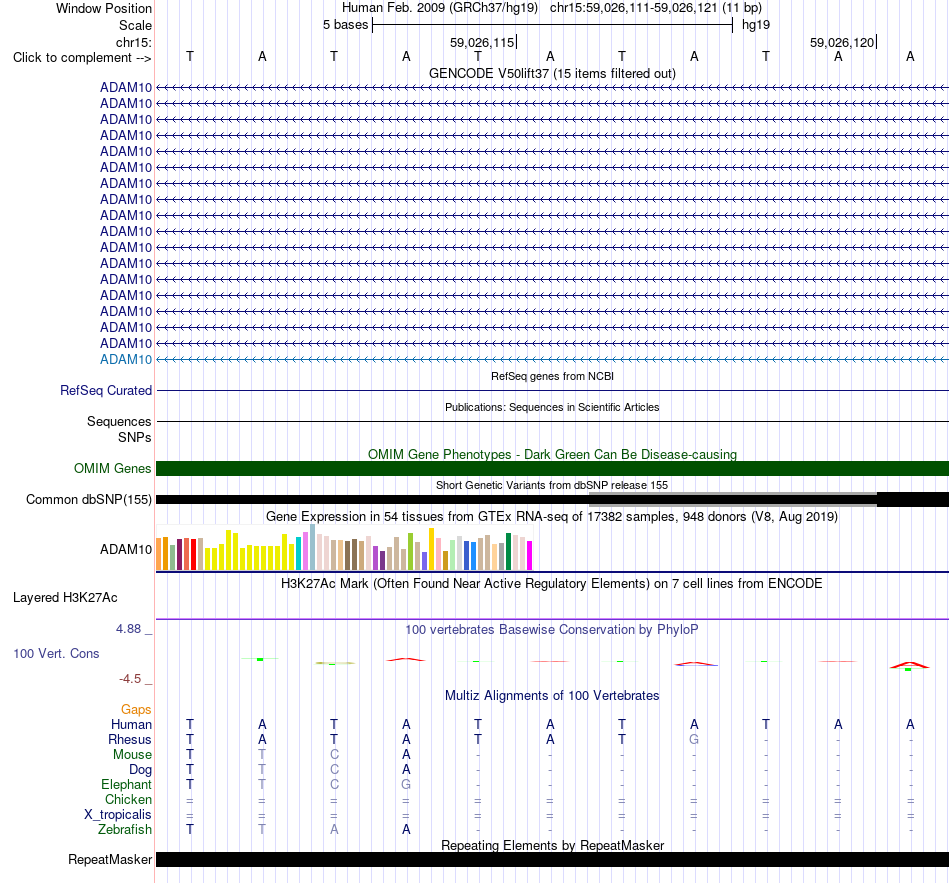Click the G base in the Rhesus row
Image resolution: width=950 pixels, height=883 pixels.
pyautogui.click(x=694, y=739)
